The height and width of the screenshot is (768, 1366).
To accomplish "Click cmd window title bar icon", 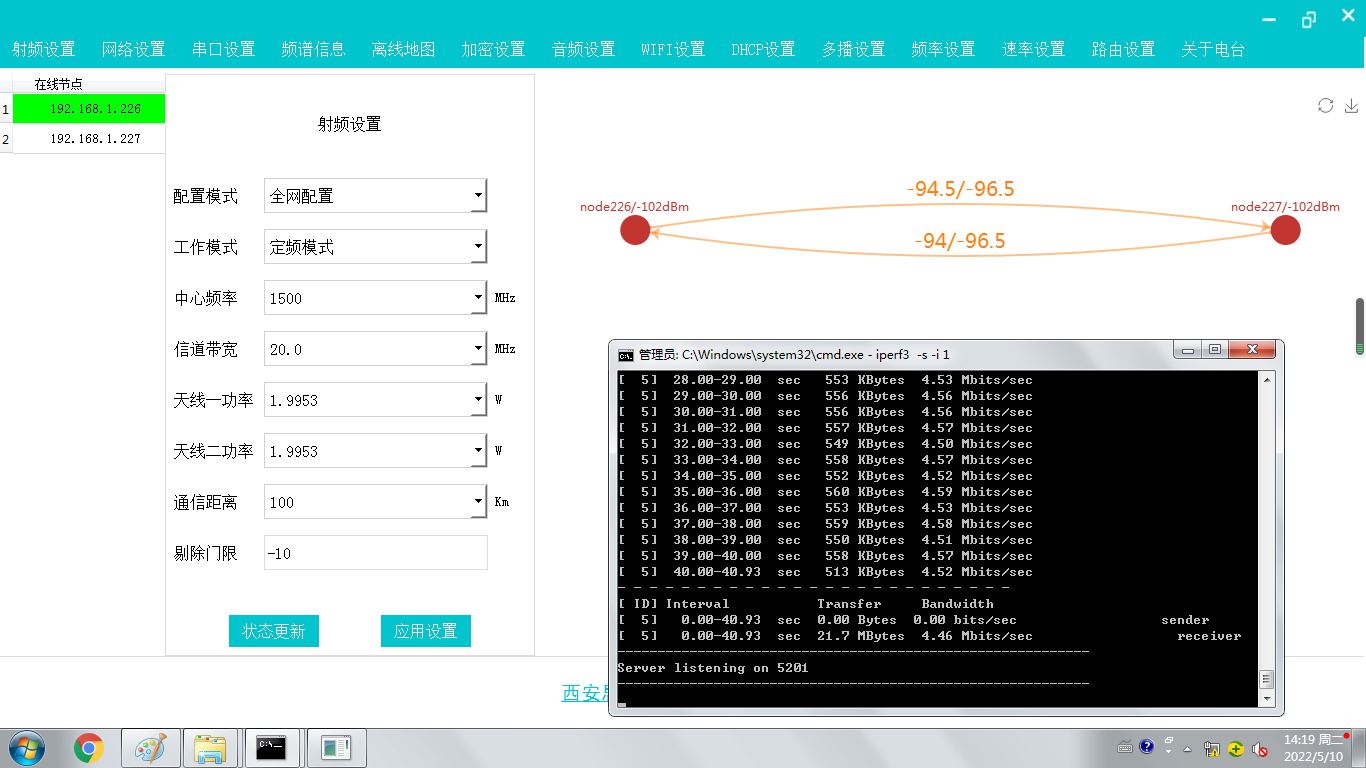I will click(625, 354).
